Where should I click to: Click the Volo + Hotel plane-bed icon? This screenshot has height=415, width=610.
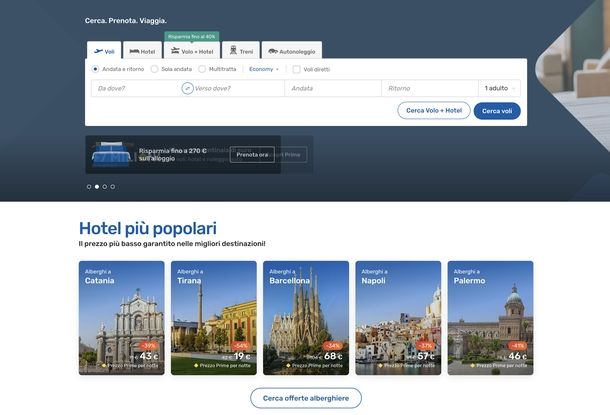tap(175, 50)
